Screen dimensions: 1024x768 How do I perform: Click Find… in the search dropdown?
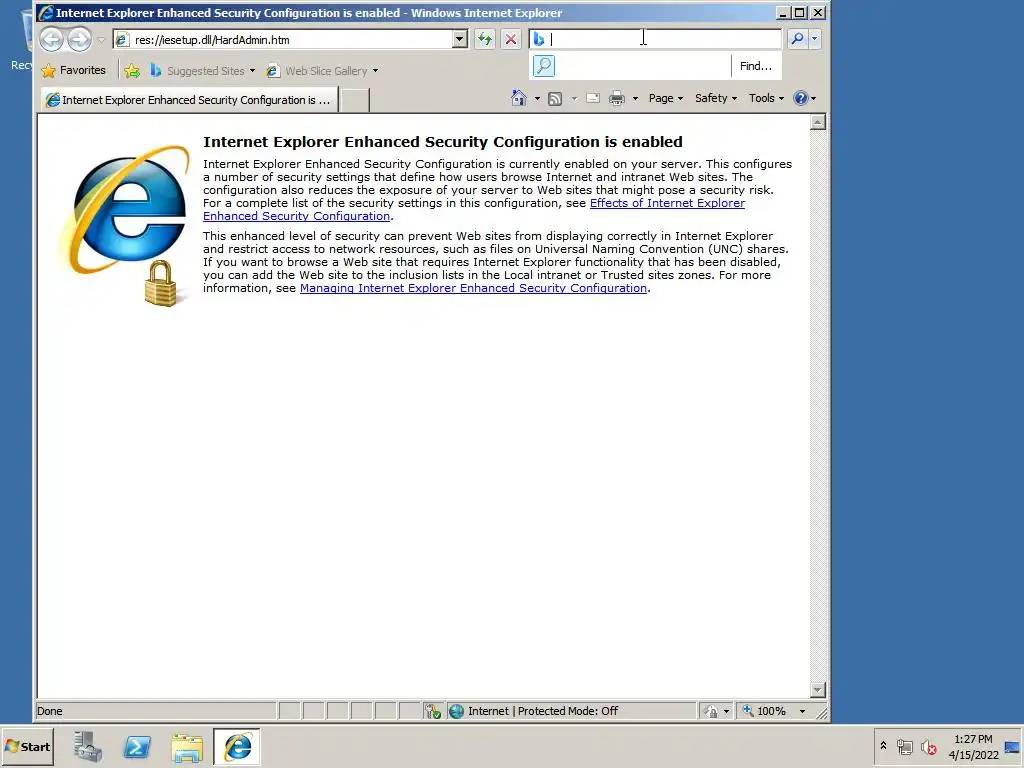point(756,66)
